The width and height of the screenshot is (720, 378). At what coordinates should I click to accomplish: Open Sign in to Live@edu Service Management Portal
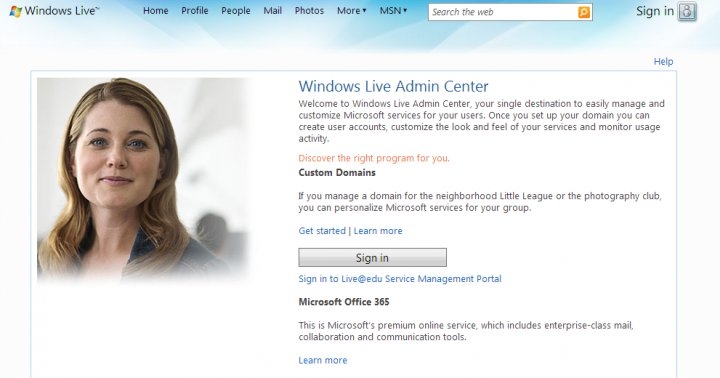400,279
